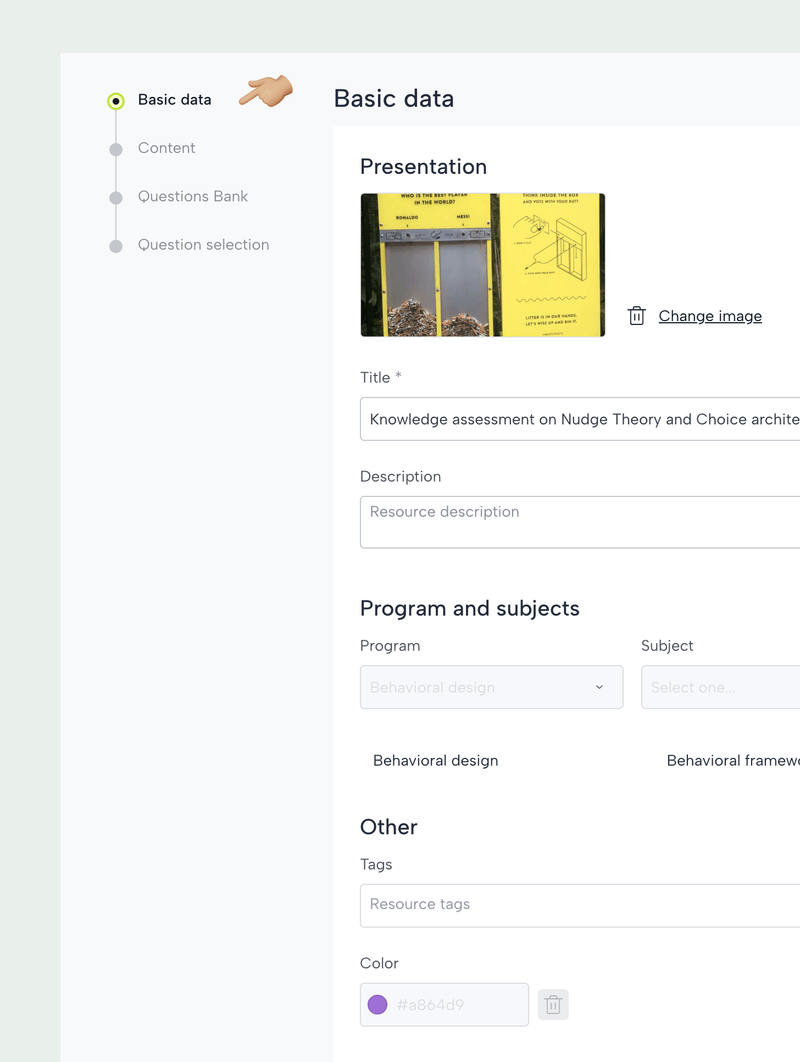This screenshot has height=1062, width=800.
Task: Click the Change image link
Action: coord(710,316)
